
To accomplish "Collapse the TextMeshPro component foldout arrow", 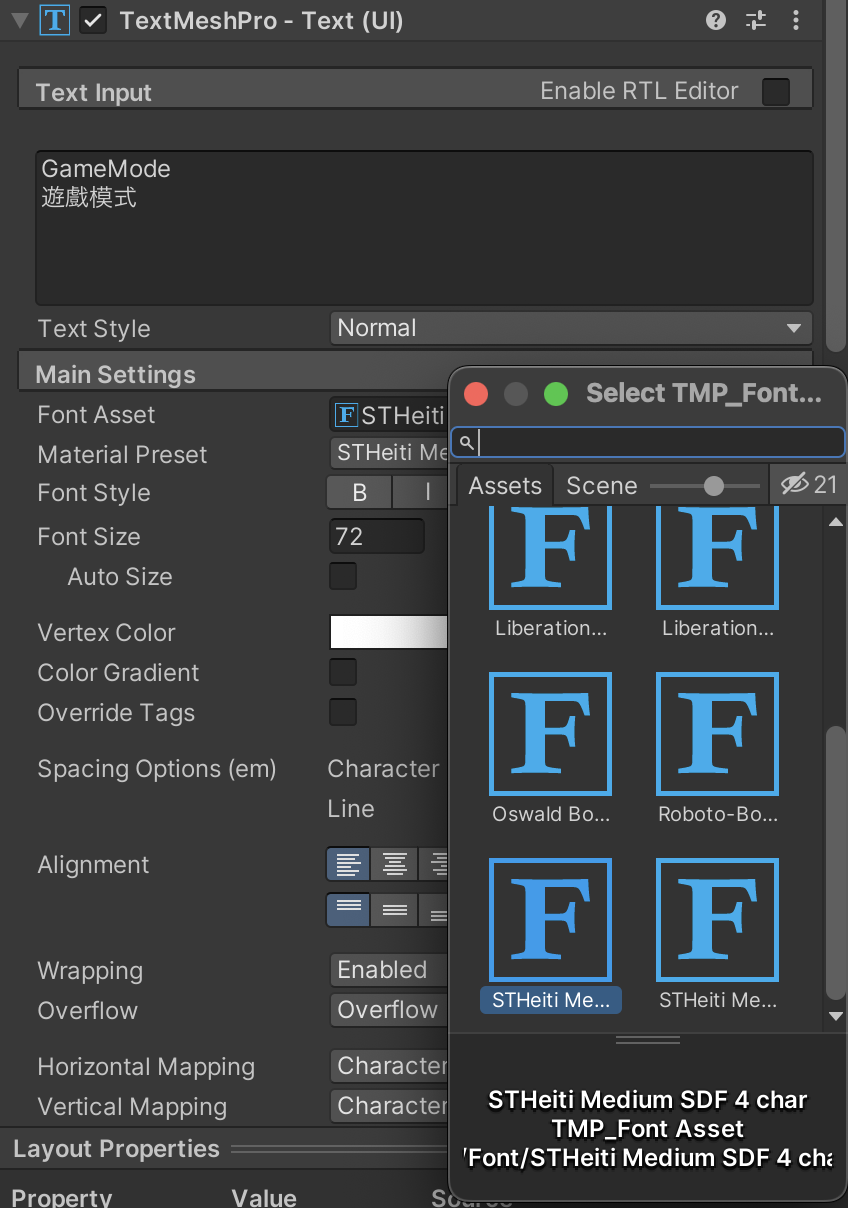I will (x=19, y=20).
